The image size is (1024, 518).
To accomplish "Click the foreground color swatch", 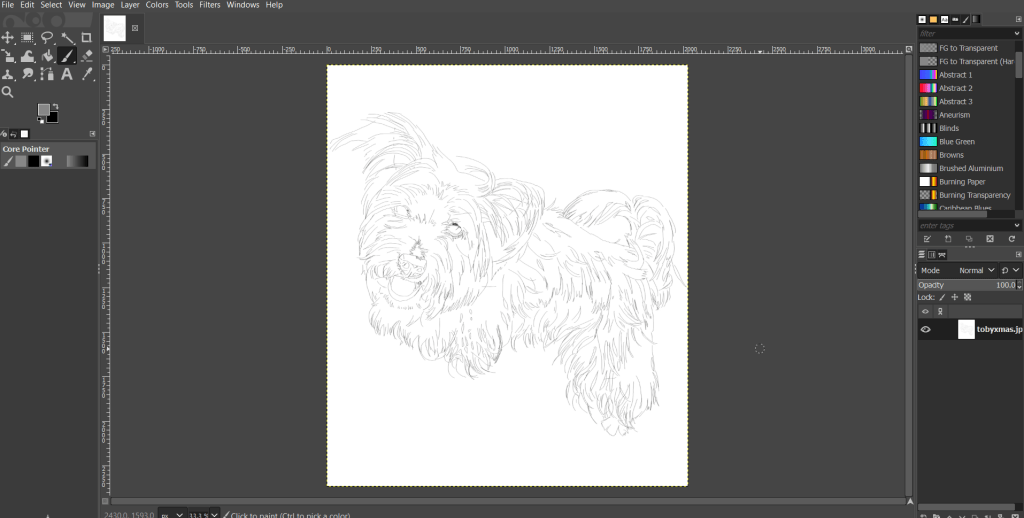I will (45, 110).
